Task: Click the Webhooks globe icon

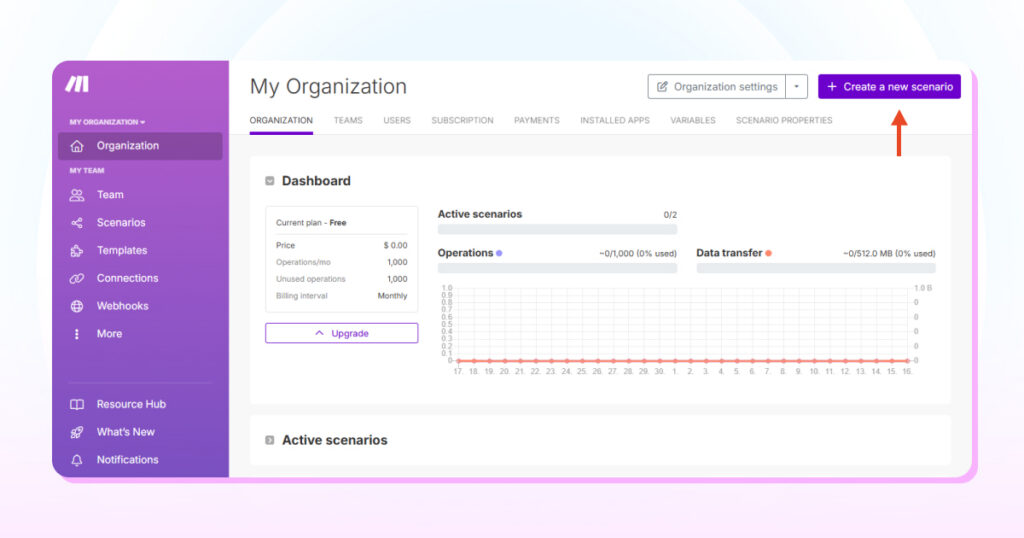Action: 77,306
